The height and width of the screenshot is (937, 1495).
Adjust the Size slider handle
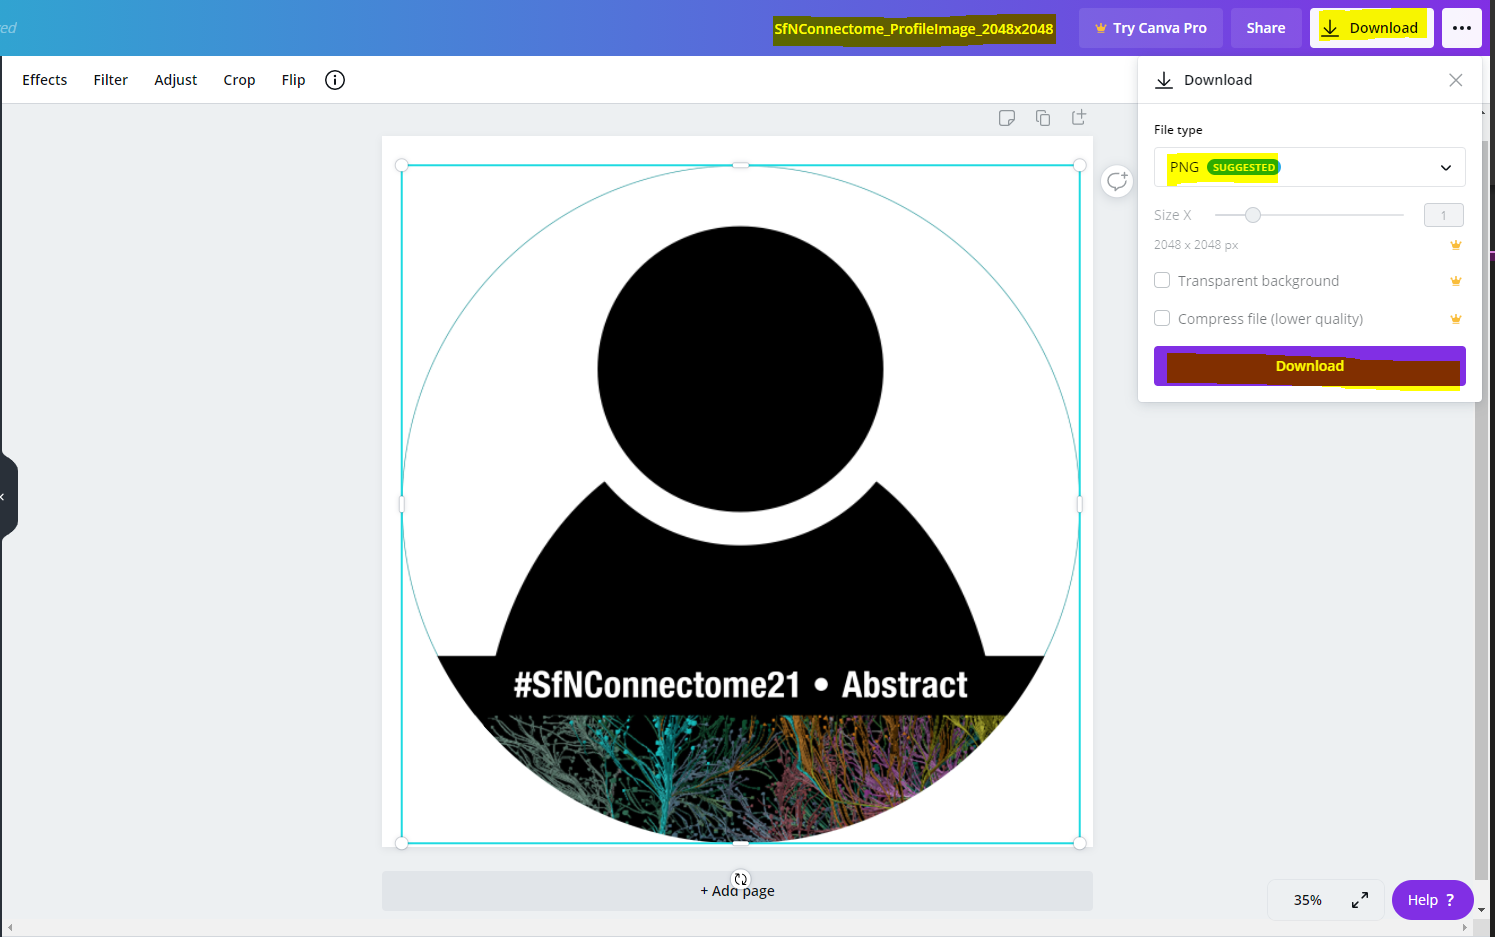pos(1253,215)
